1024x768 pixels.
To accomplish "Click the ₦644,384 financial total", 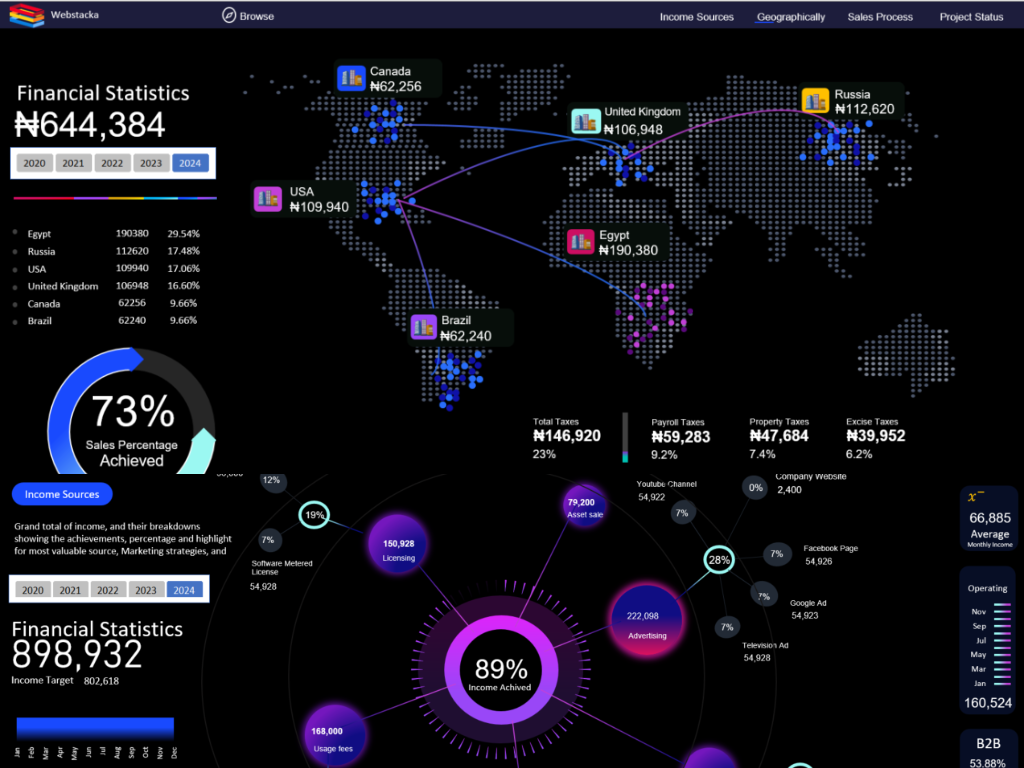I will coord(90,125).
